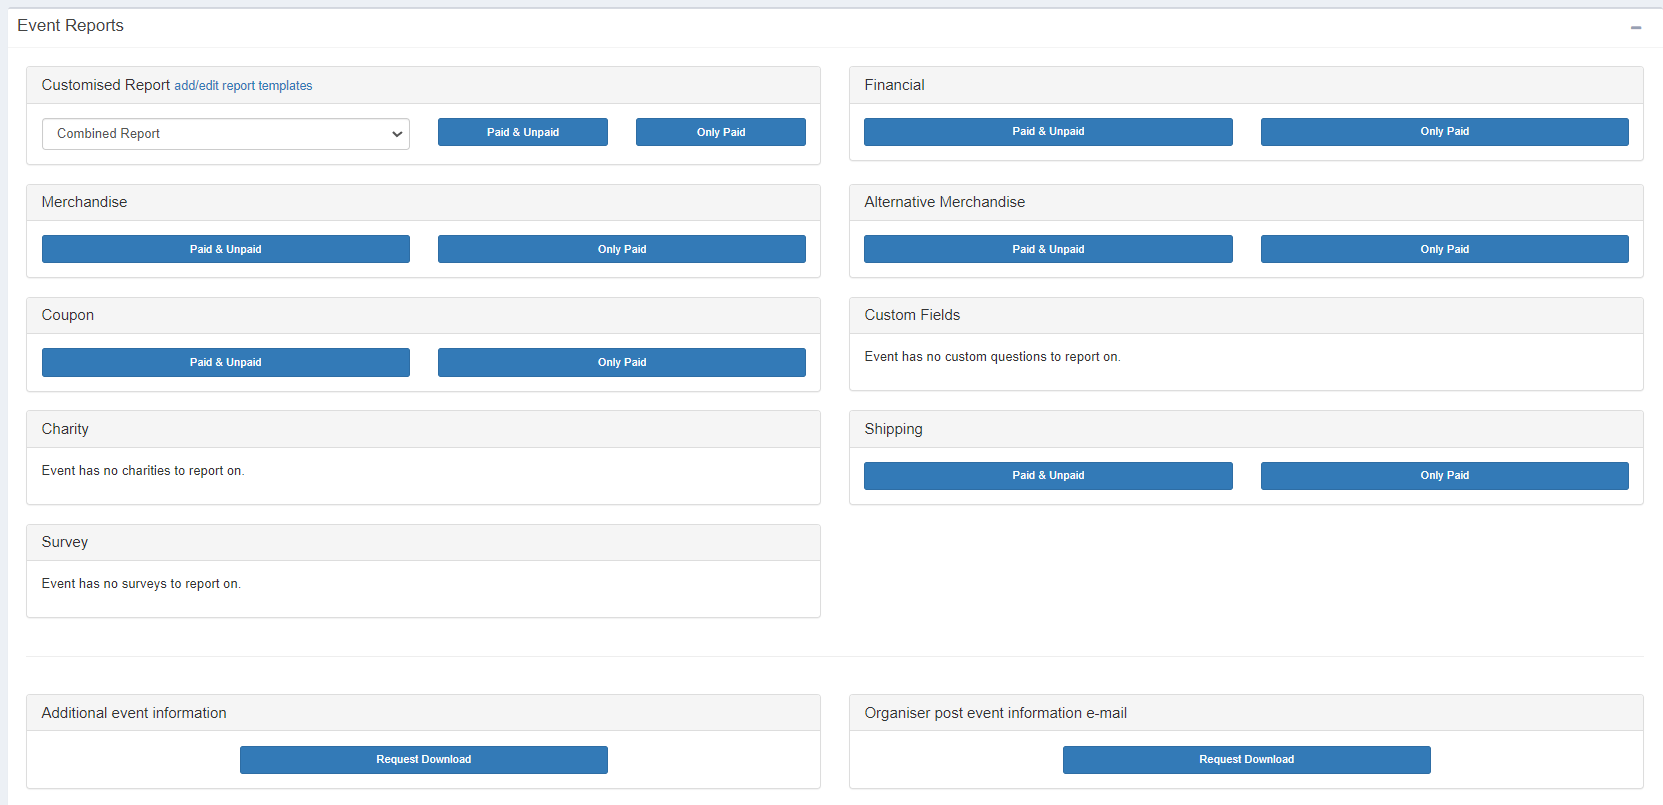Open the Combined Report template dropdown
The height and width of the screenshot is (805, 1663).
226,134
